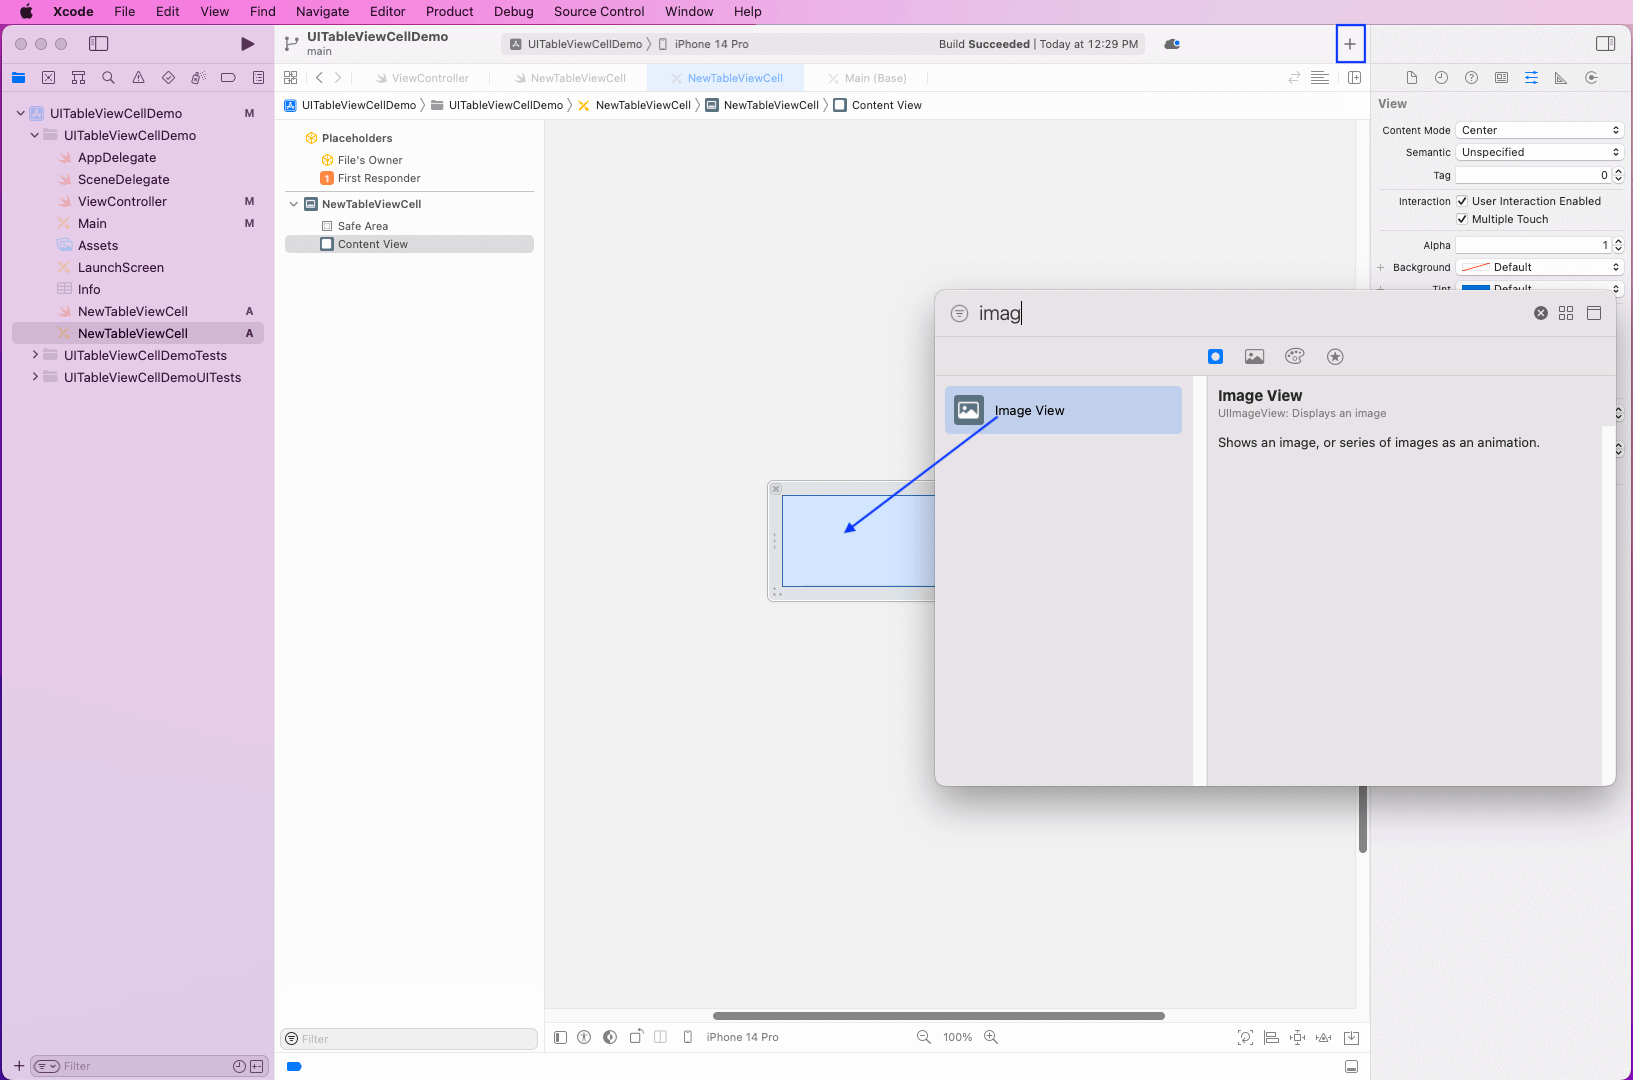Clear the library search text
Image resolution: width=1633 pixels, height=1080 pixels.
[x=1540, y=313]
